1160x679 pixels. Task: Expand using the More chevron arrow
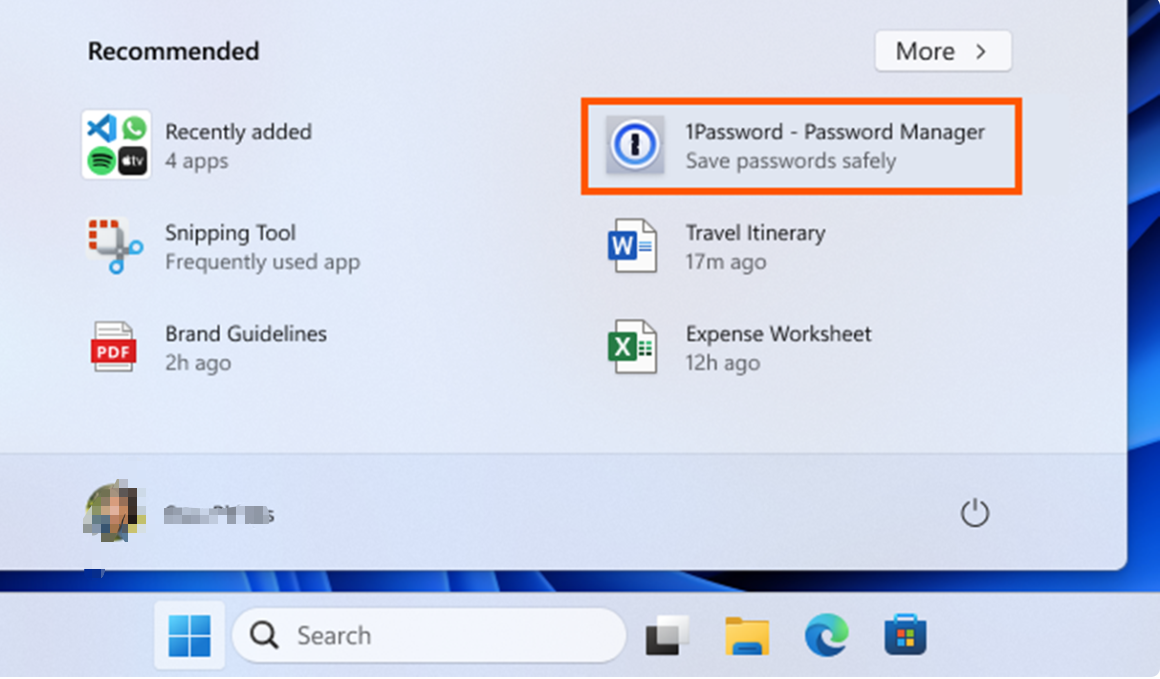coord(981,51)
